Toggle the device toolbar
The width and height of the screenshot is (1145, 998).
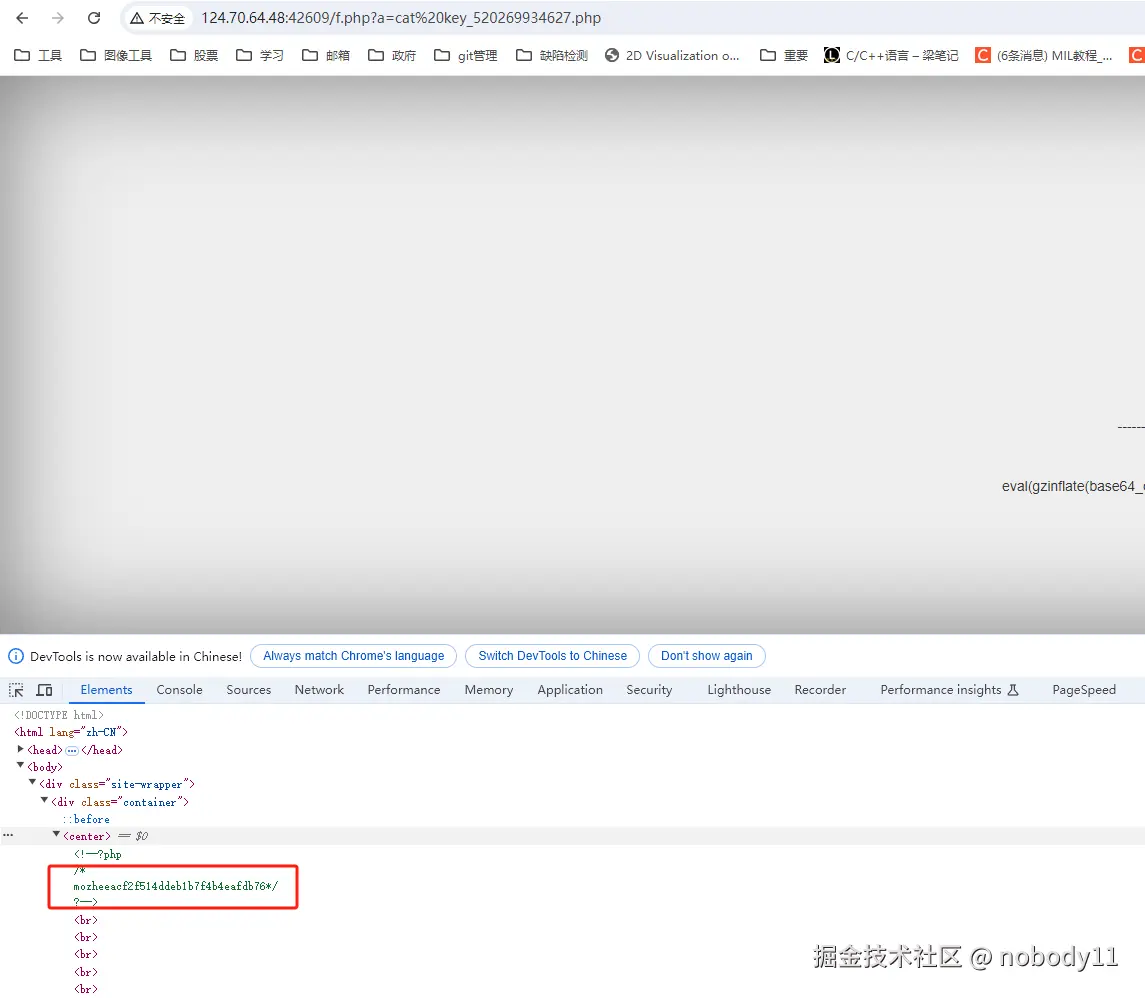[x=45, y=690]
